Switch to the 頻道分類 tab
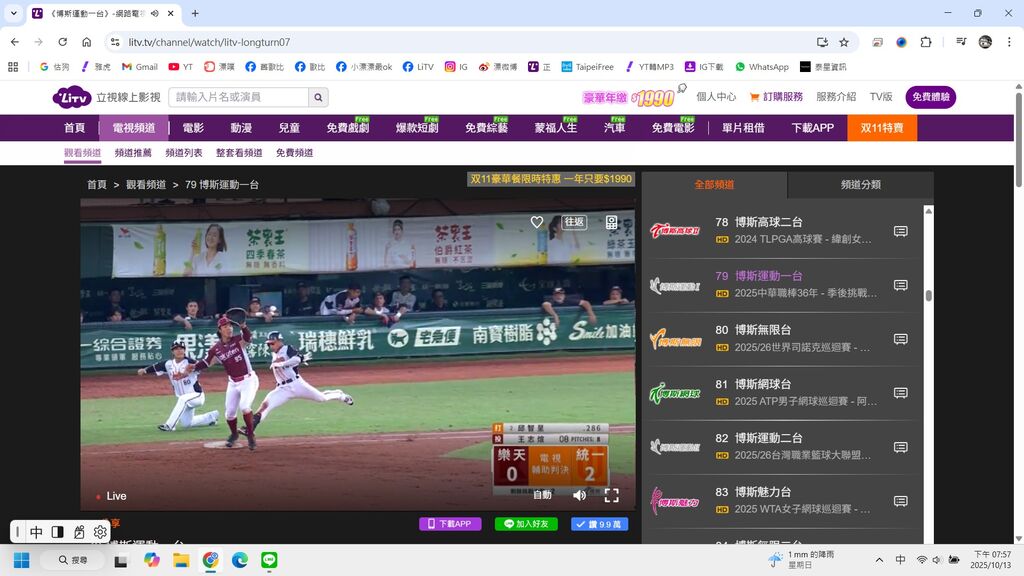1024x576 pixels. [860, 184]
